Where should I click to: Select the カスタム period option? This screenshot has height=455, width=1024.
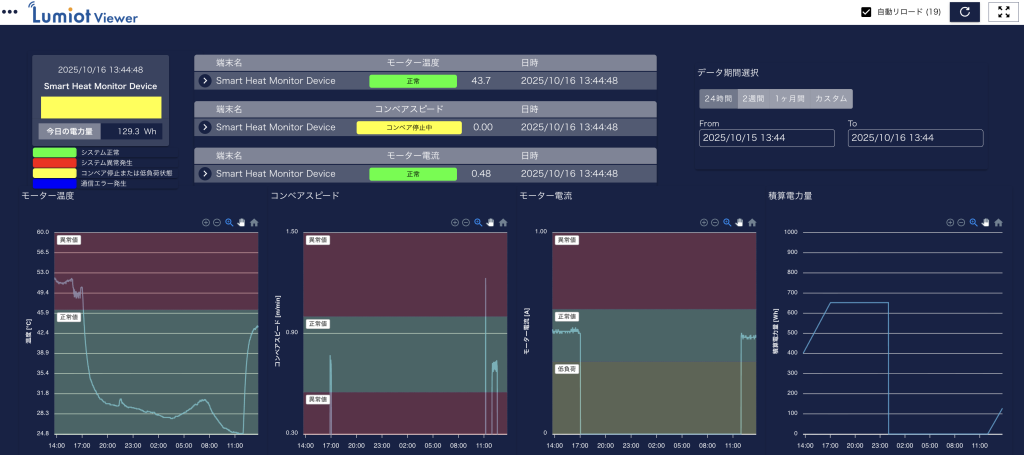pyautogui.click(x=832, y=99)
